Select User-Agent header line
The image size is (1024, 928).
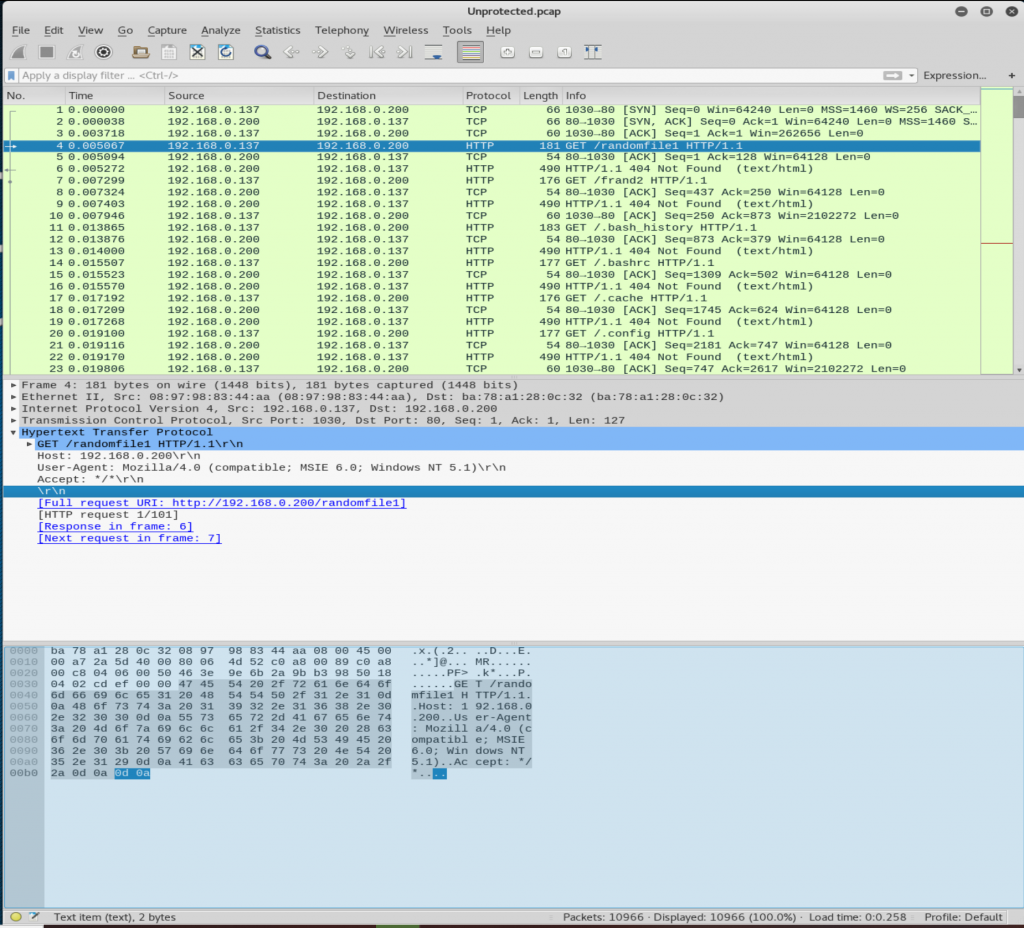pyautogui.click(x=271, y=468)
